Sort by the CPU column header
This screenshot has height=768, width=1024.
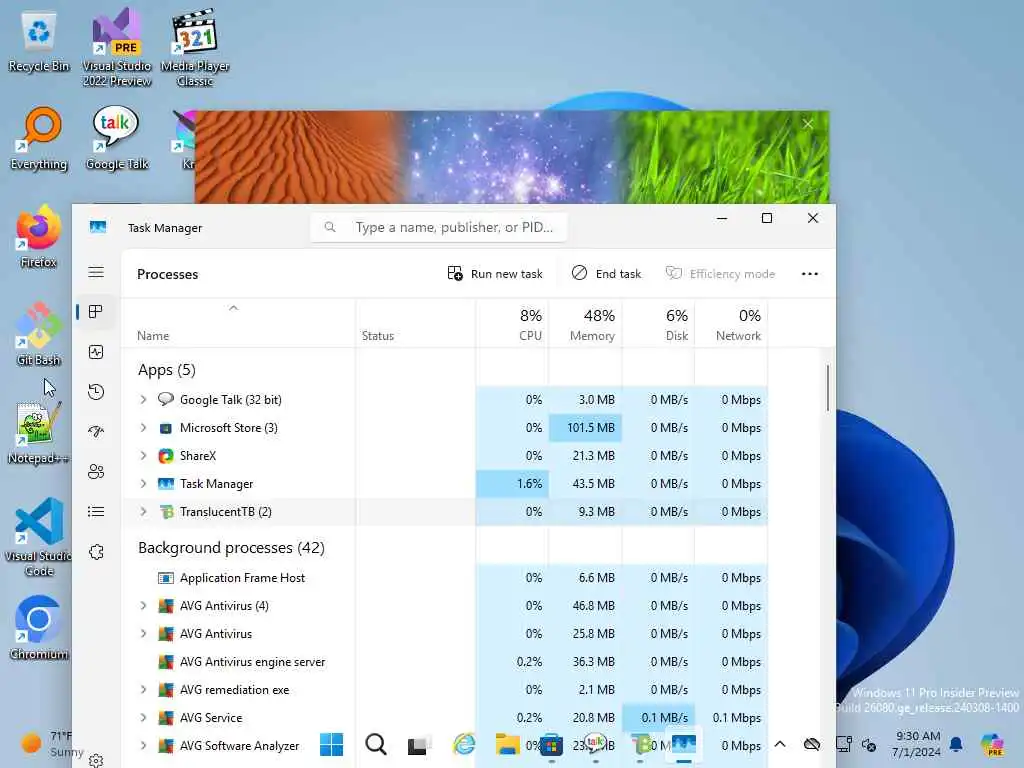(x=512, y=323)
